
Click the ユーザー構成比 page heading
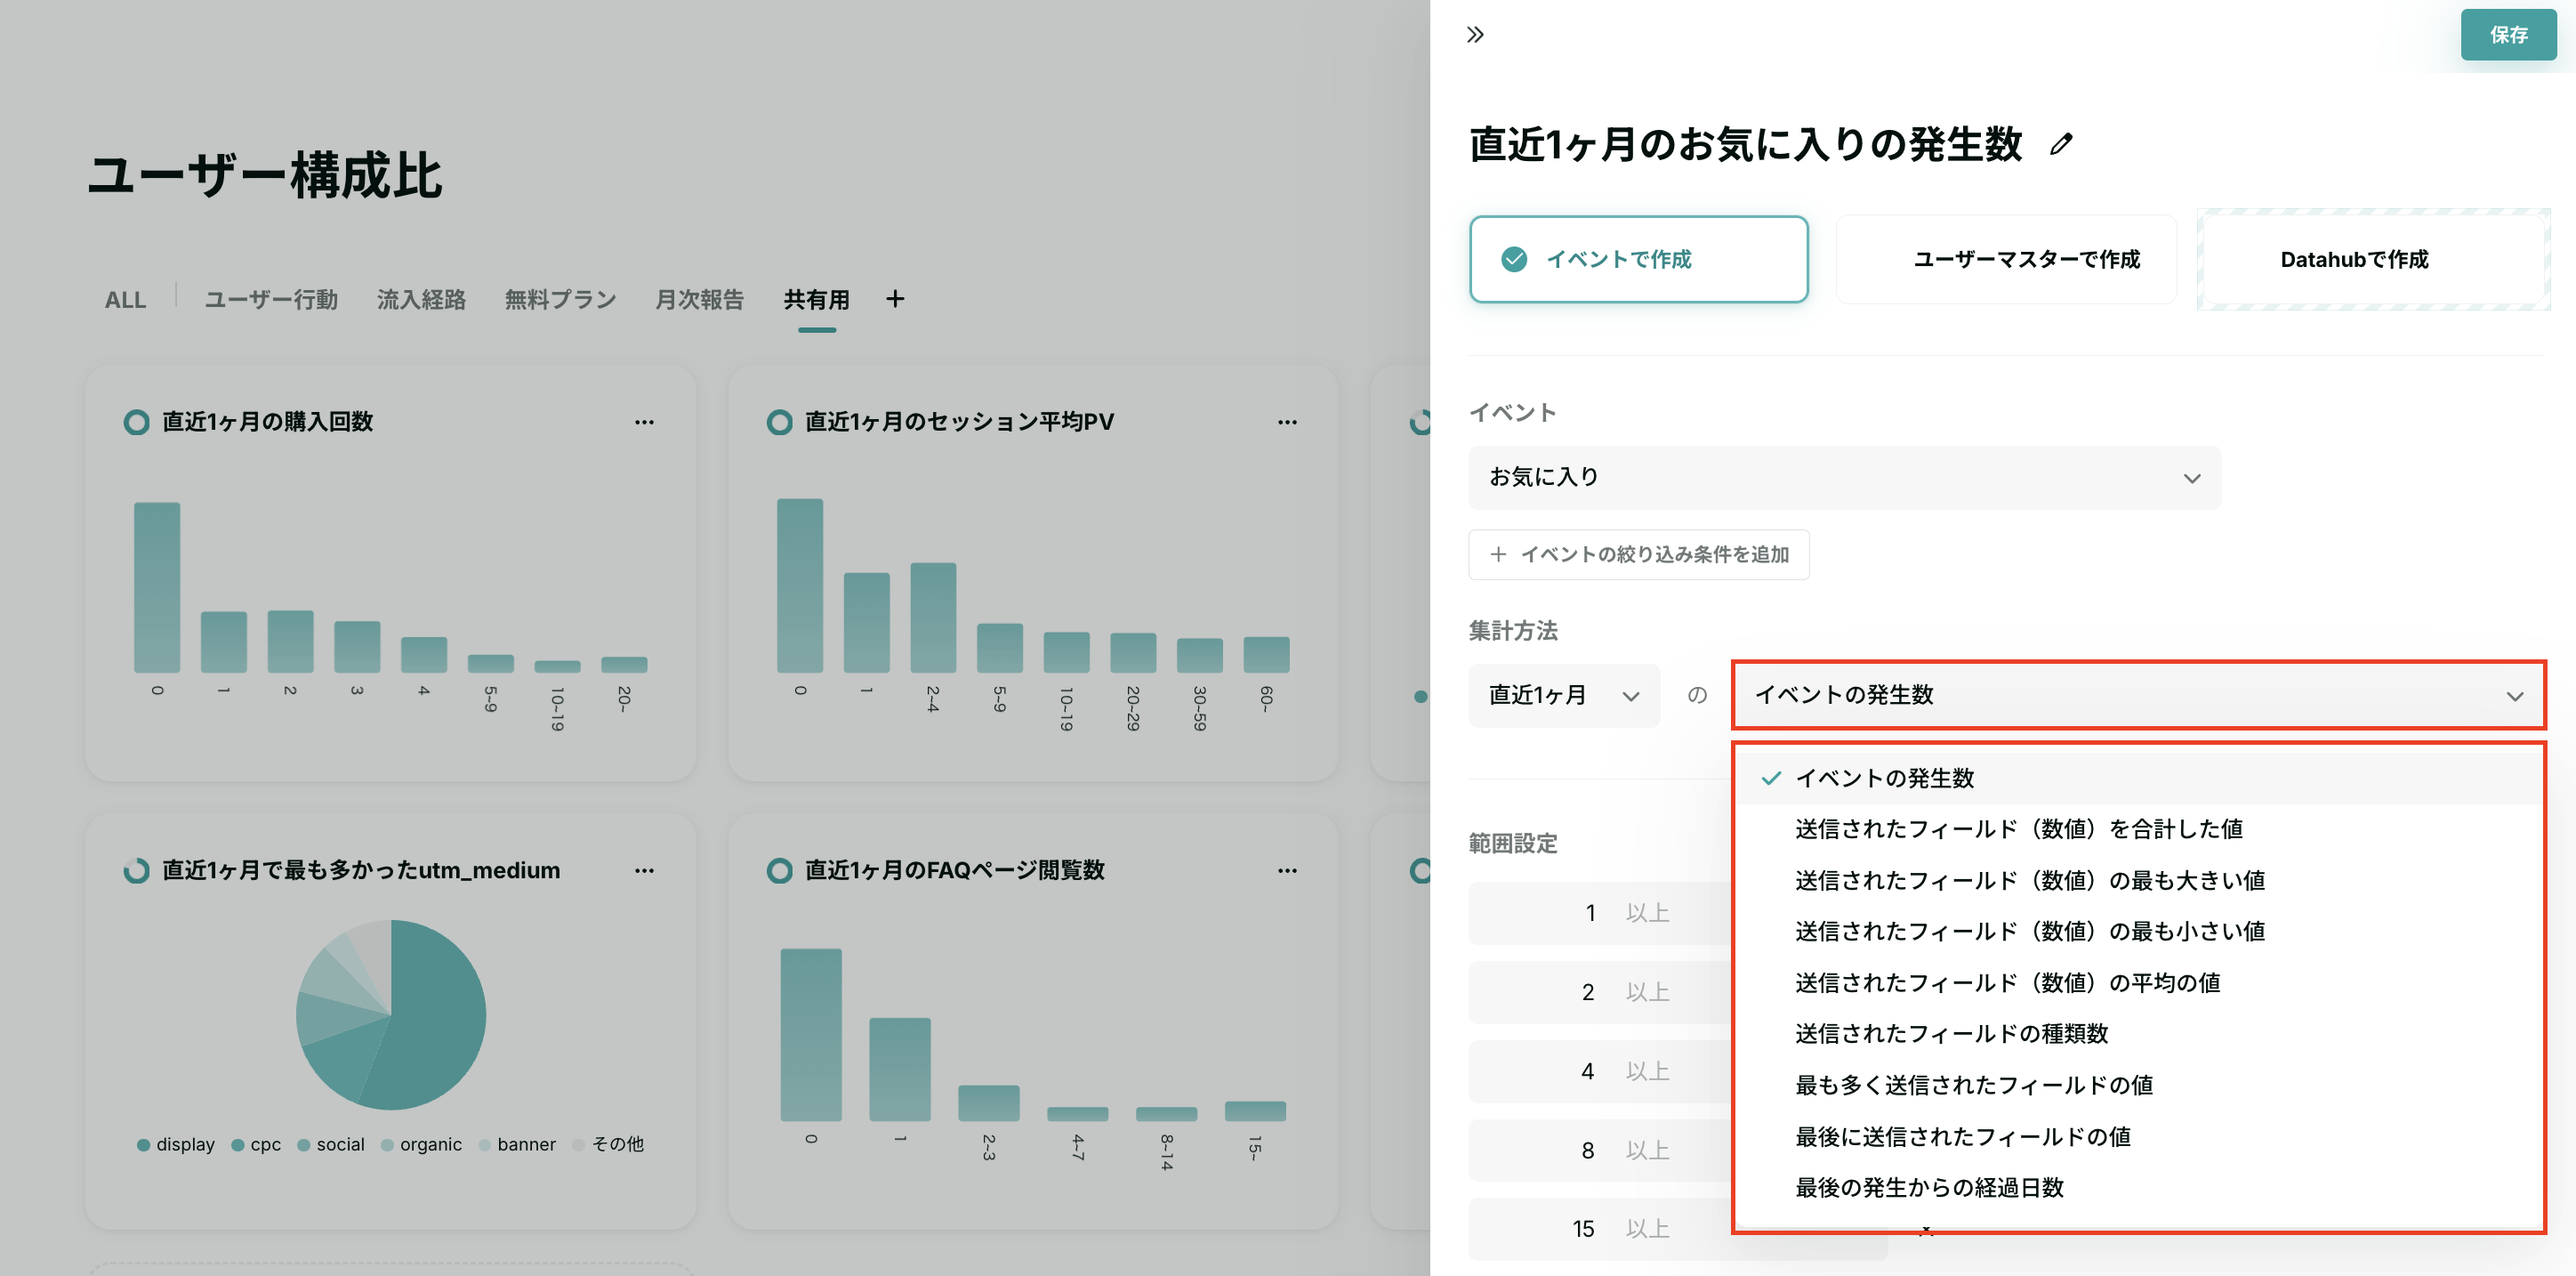tap(264, 175)
